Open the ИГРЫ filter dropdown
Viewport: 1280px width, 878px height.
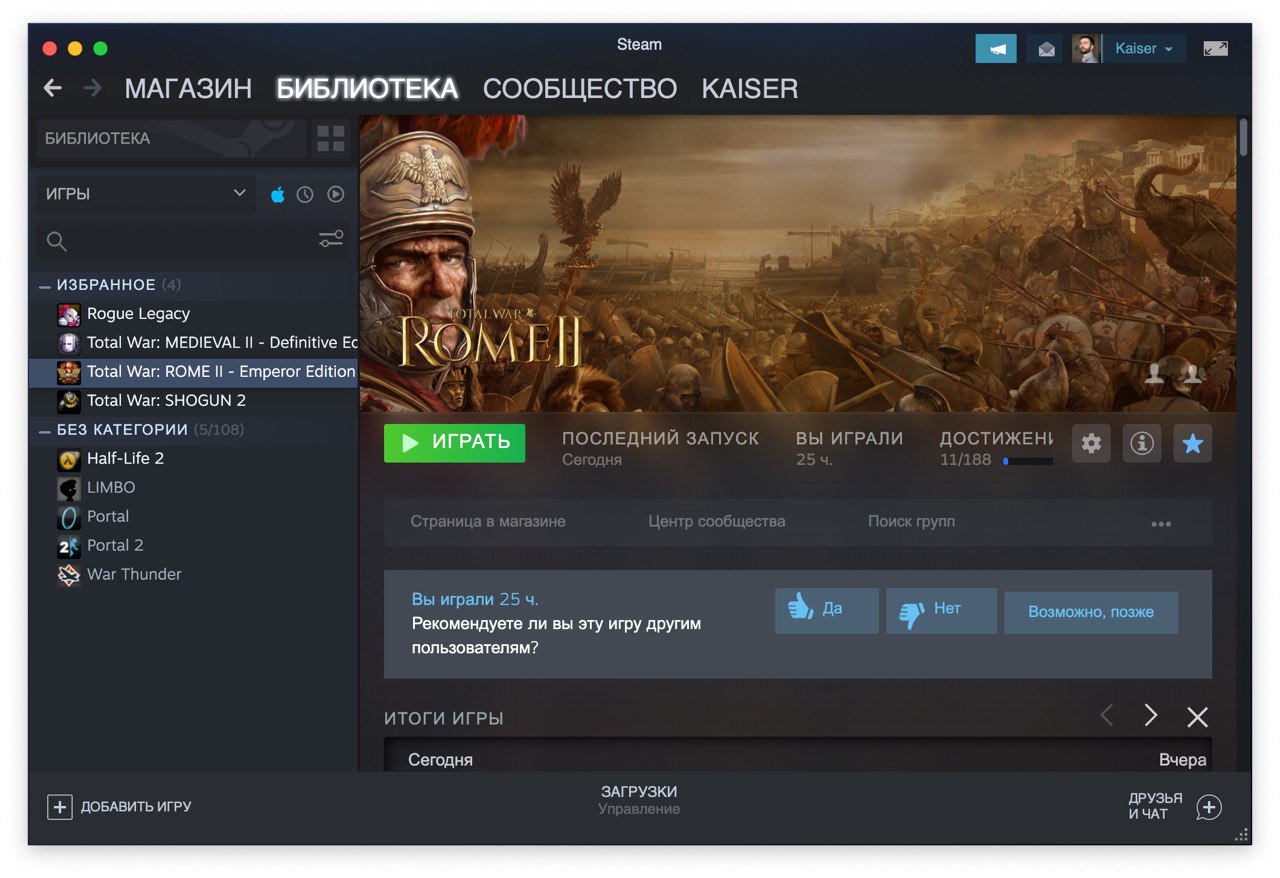pyautogui.click(x=146, y=194)
